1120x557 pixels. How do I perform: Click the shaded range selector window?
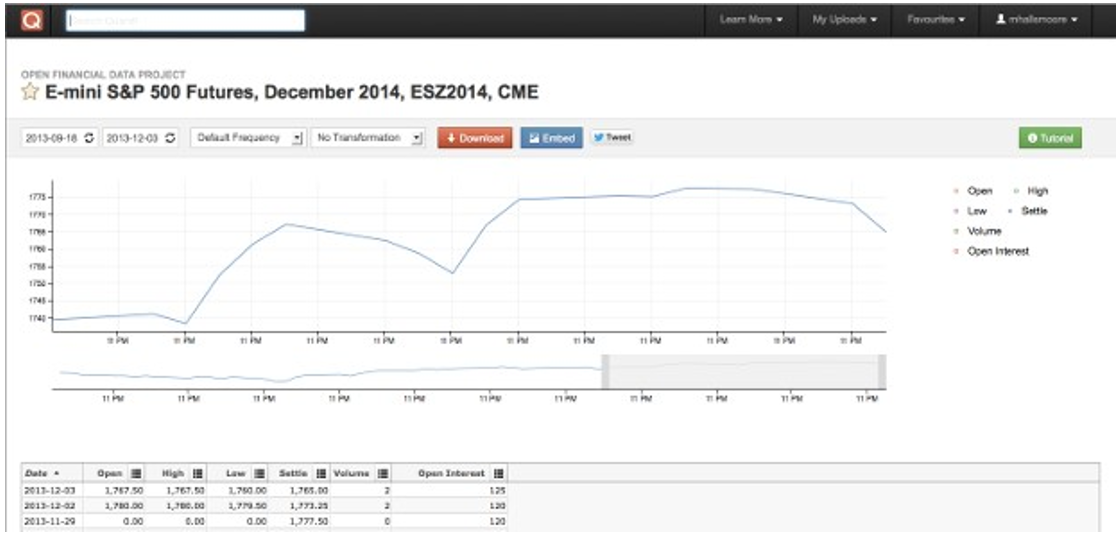click(744, 371)
